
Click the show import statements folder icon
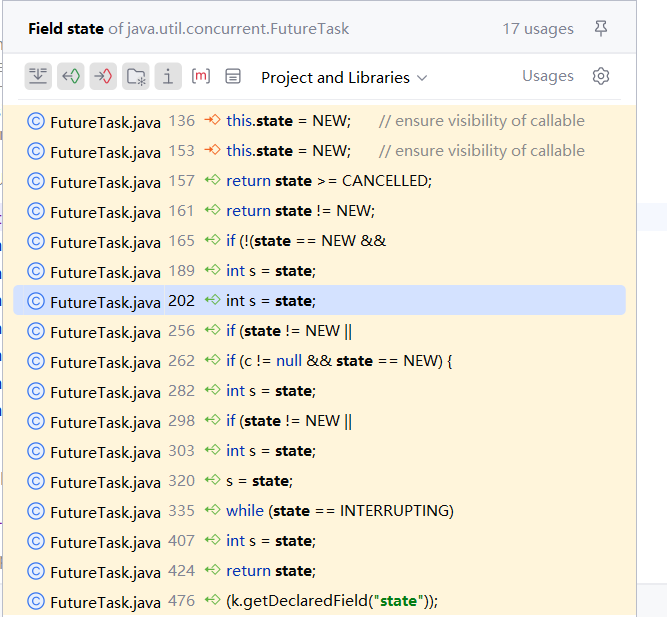click(136, 76)
